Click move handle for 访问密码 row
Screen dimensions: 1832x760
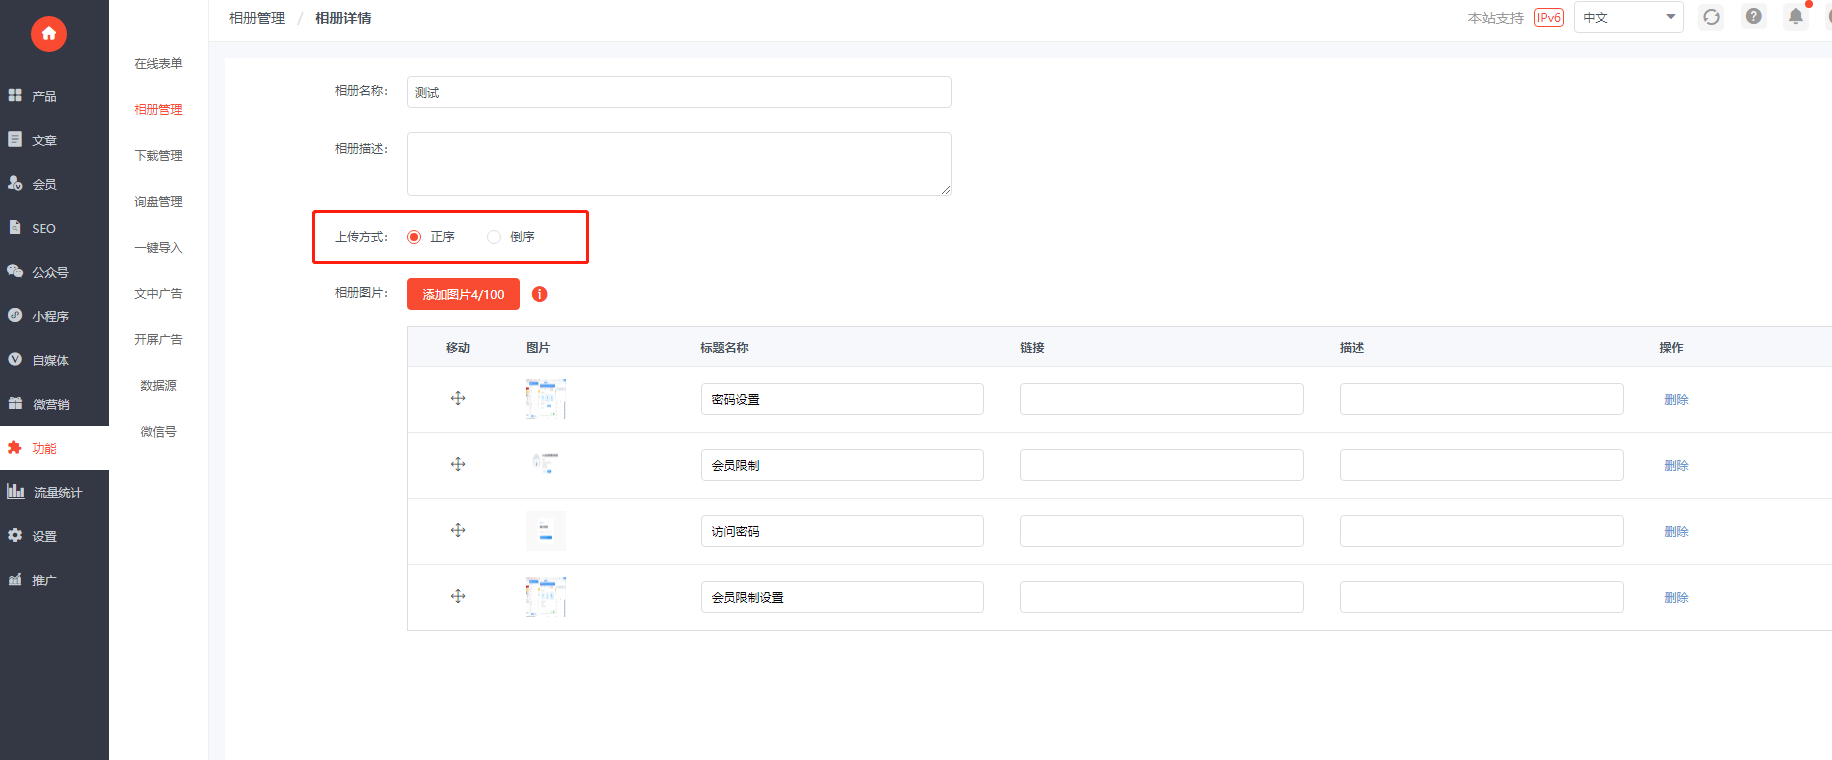[x=458, y=530]
